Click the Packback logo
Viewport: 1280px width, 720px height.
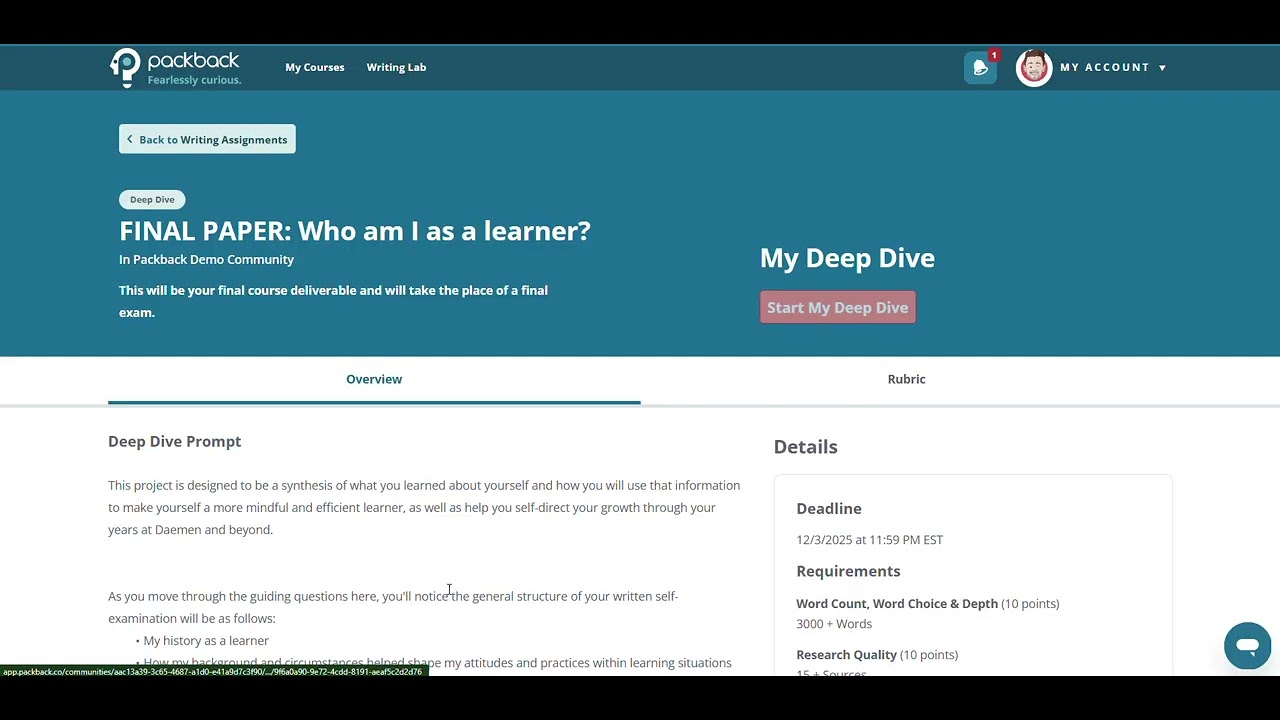pyautogui.click(x=175, y=67)
